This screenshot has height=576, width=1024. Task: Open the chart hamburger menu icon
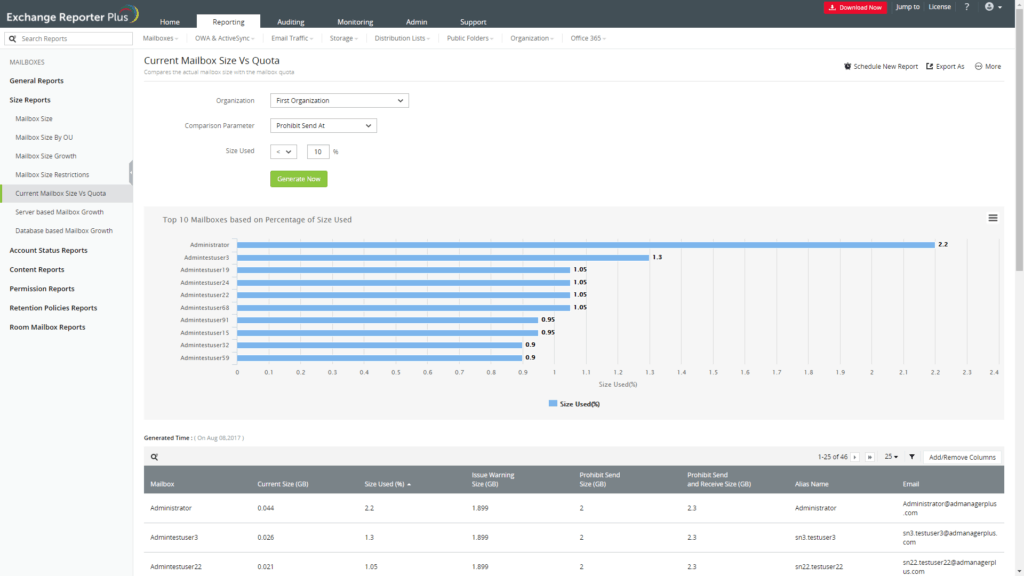point(993,218)
